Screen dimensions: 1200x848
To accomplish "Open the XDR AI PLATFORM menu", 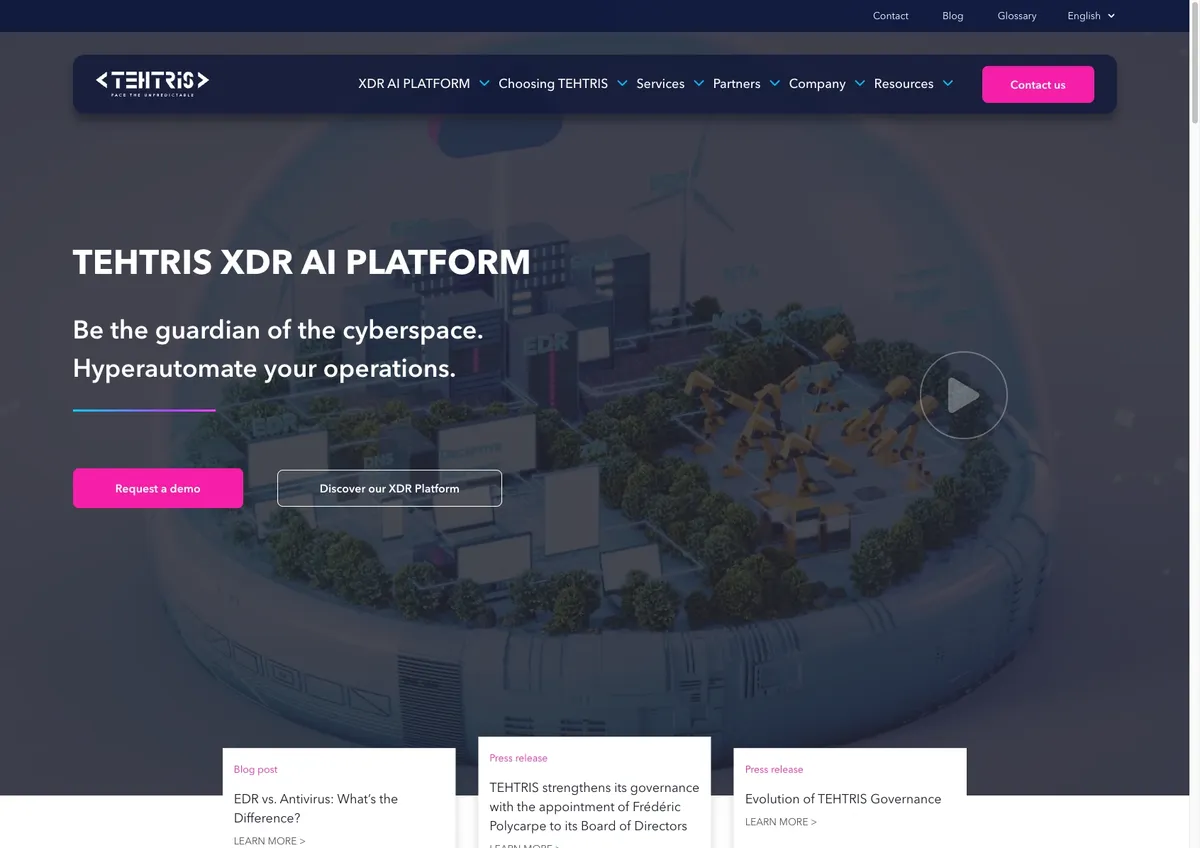I will (414, 84).
